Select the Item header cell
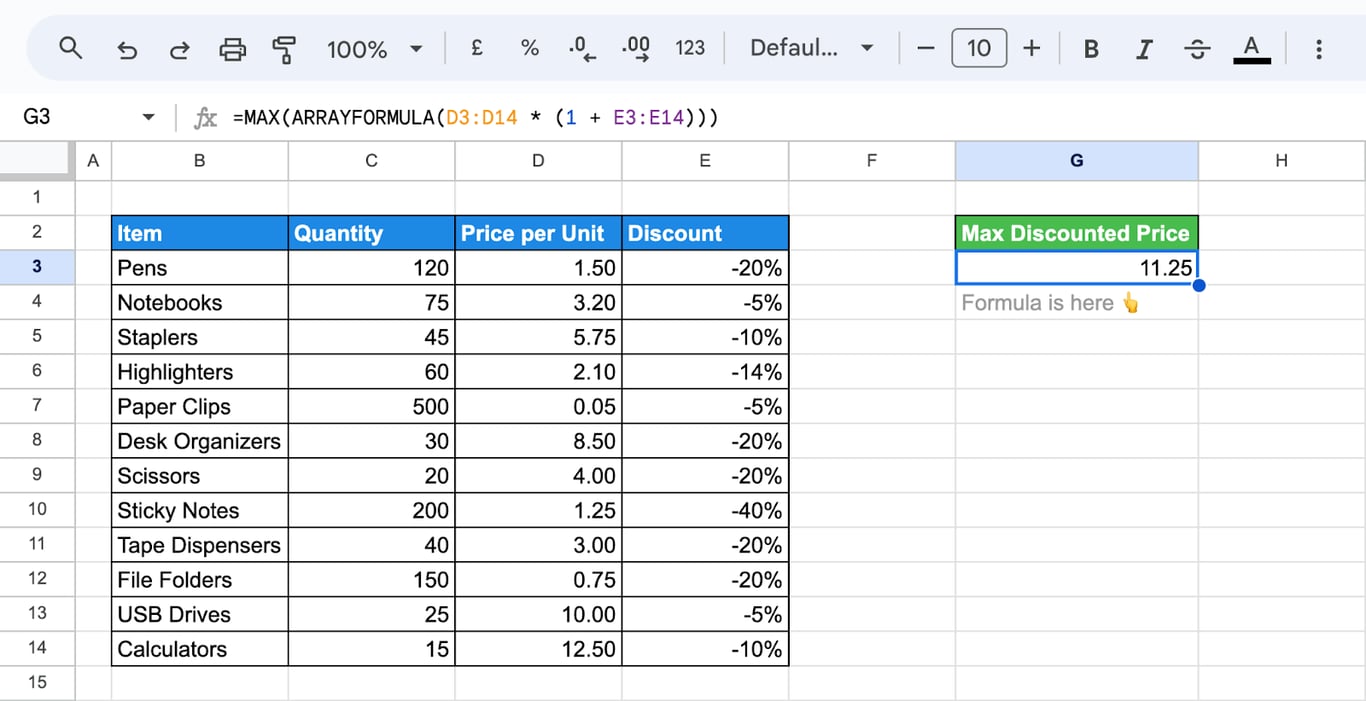 pos(200,233)
